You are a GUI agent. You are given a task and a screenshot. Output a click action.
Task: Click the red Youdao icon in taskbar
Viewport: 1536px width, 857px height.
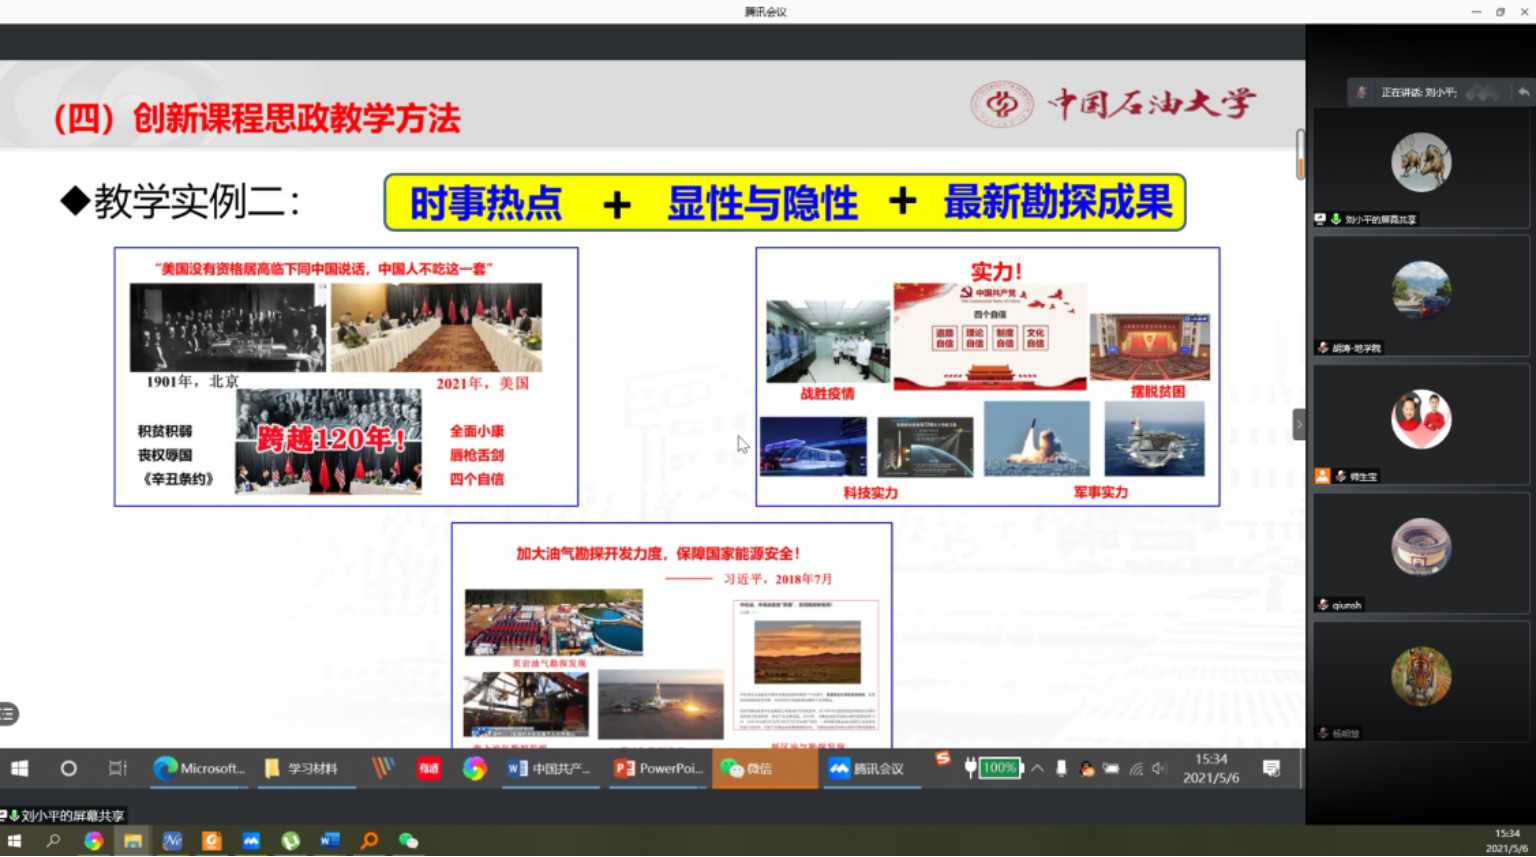[428, 768]
